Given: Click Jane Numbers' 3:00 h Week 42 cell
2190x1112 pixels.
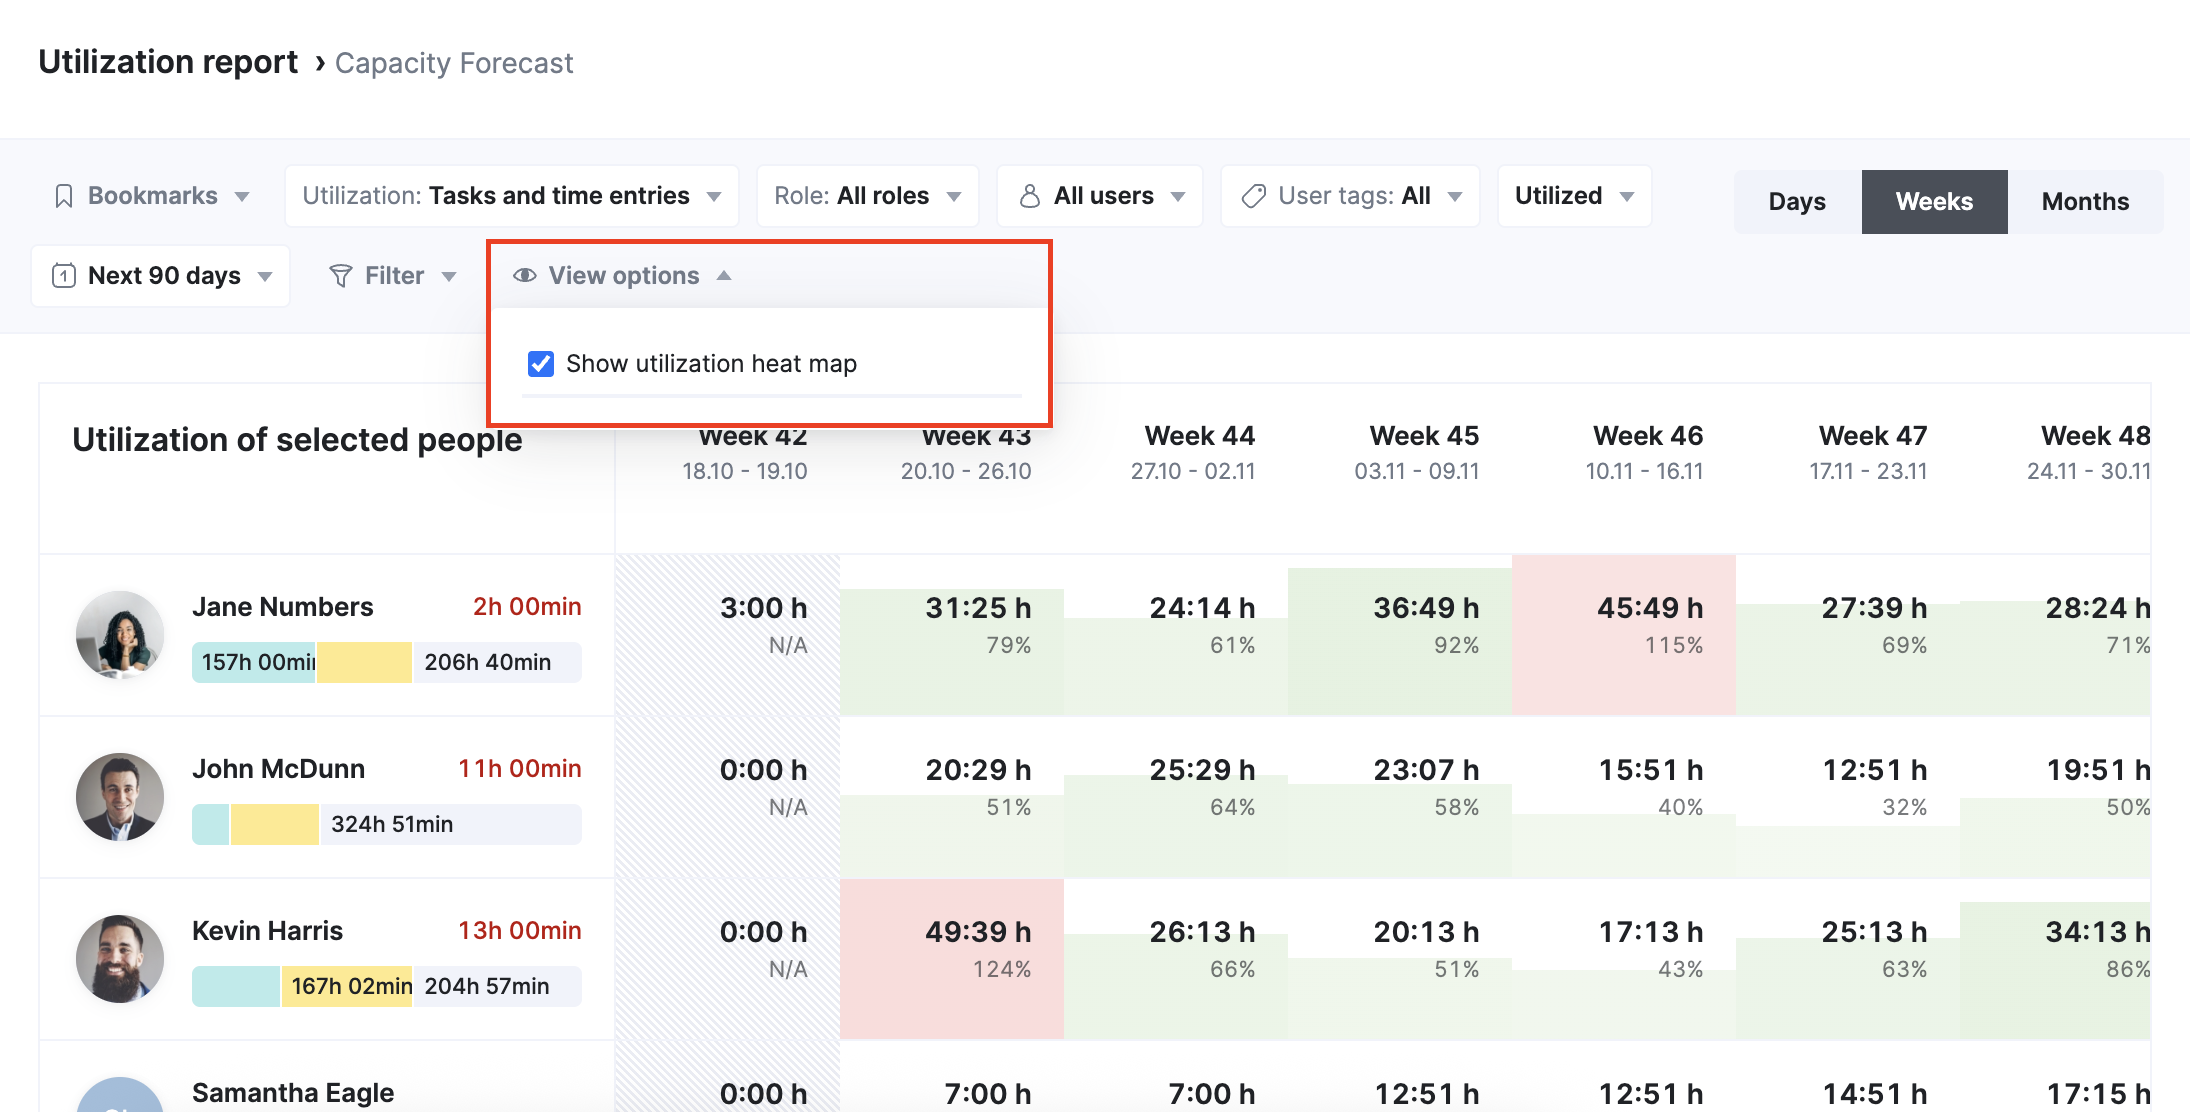Looking at the screenshot, I should pyautogui.click(x=728, y=635).
